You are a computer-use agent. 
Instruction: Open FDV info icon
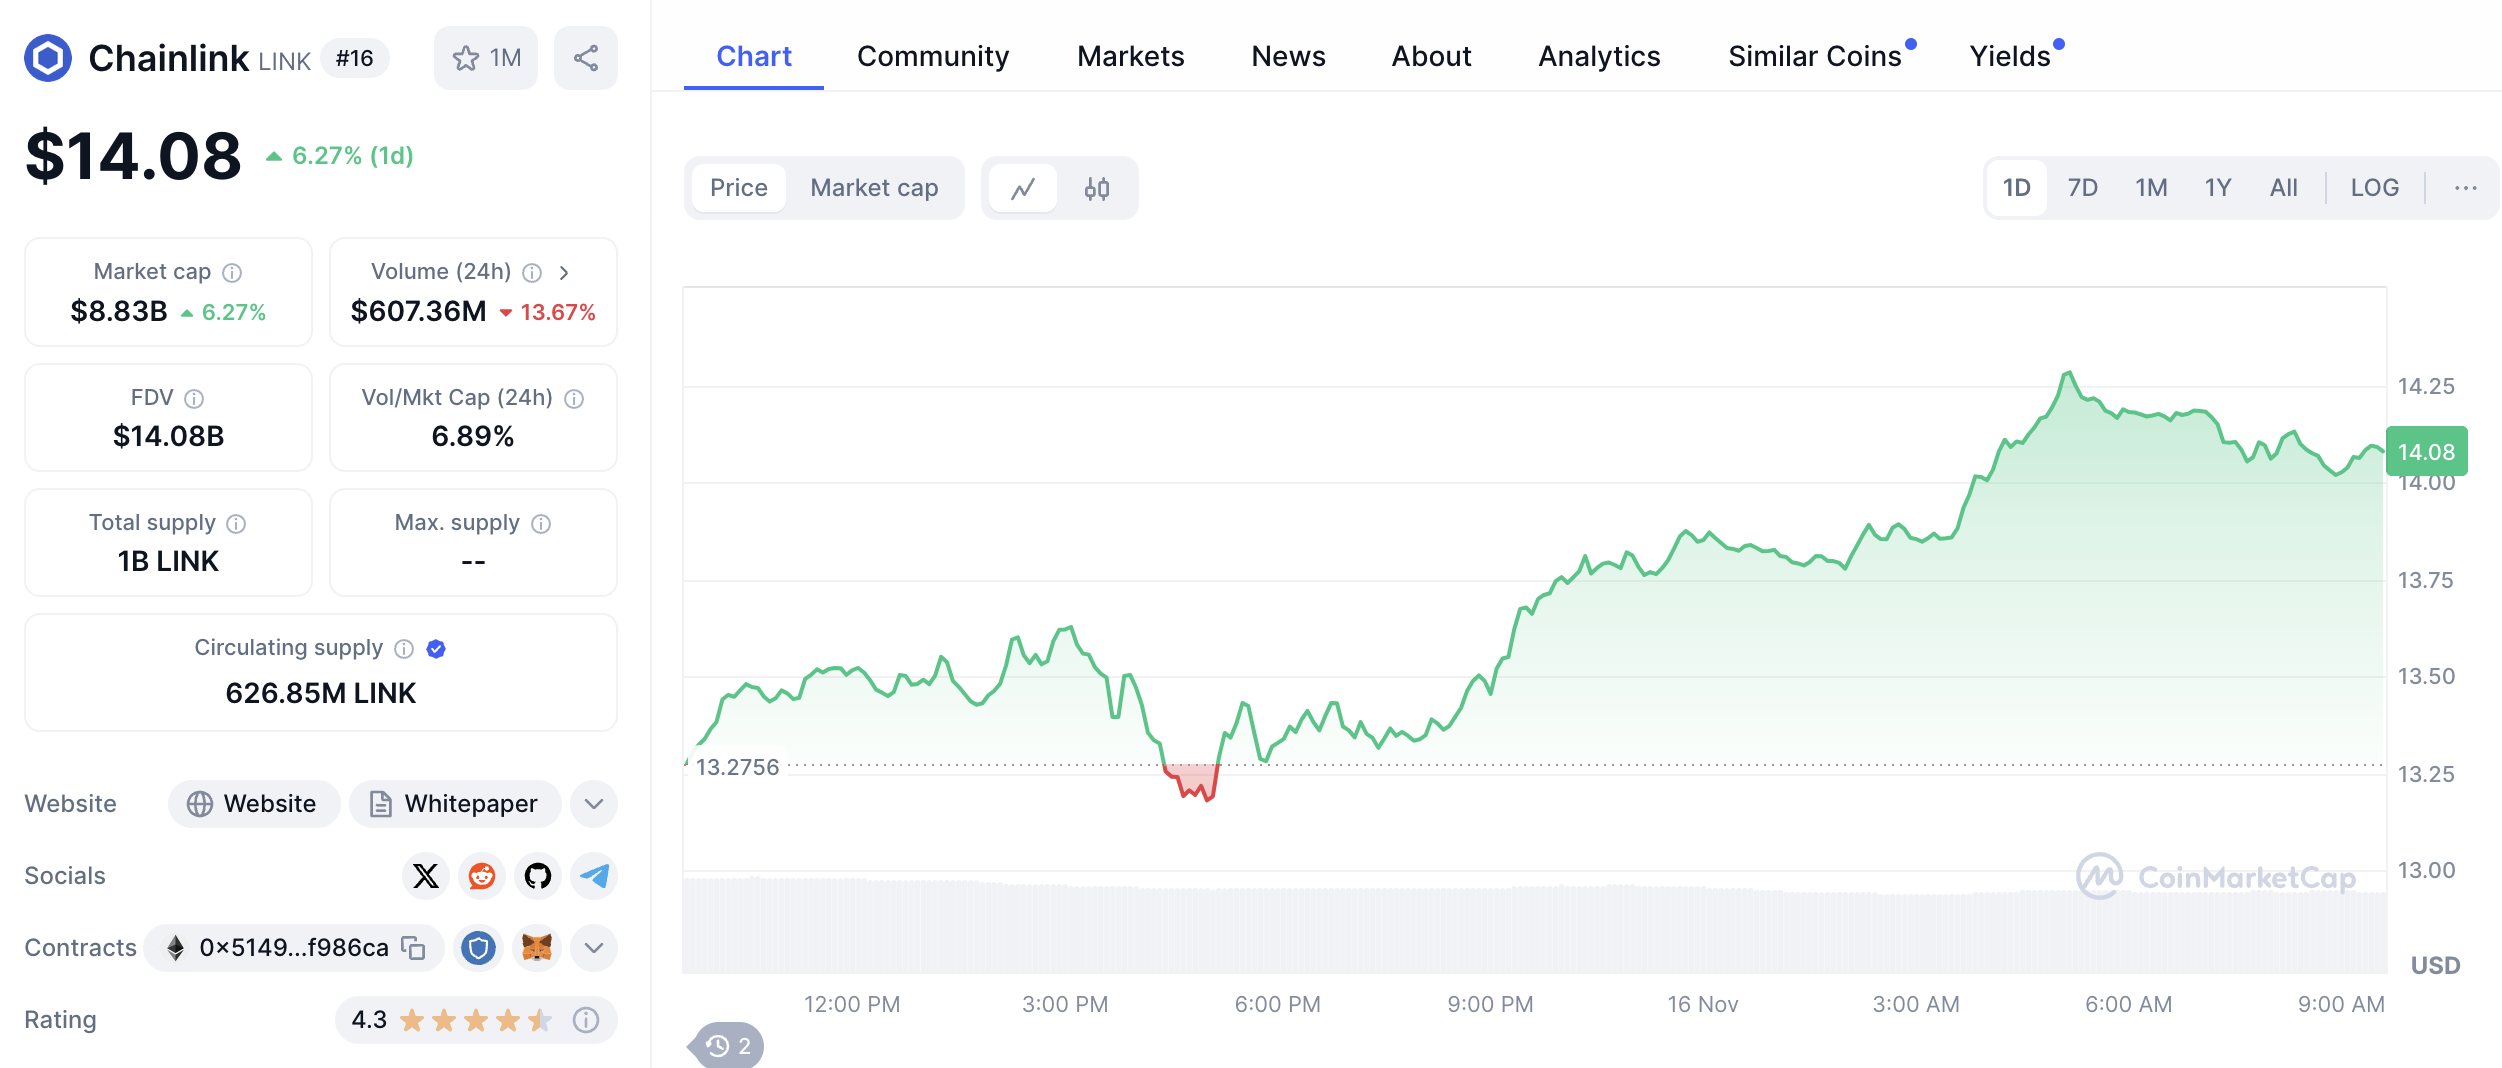pos(195,399)
